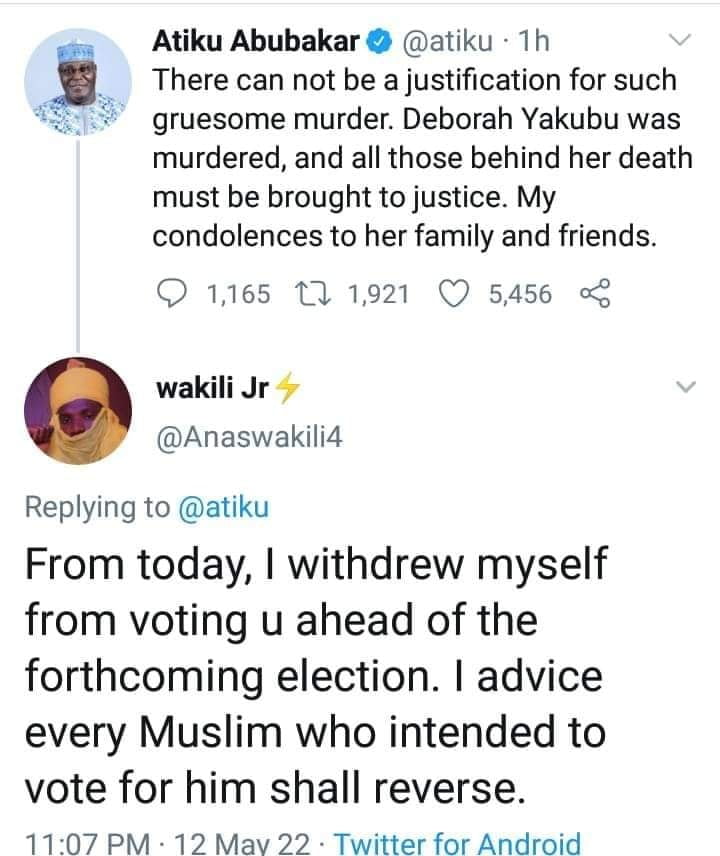View the 1,921 retweets count

point(378,294)
